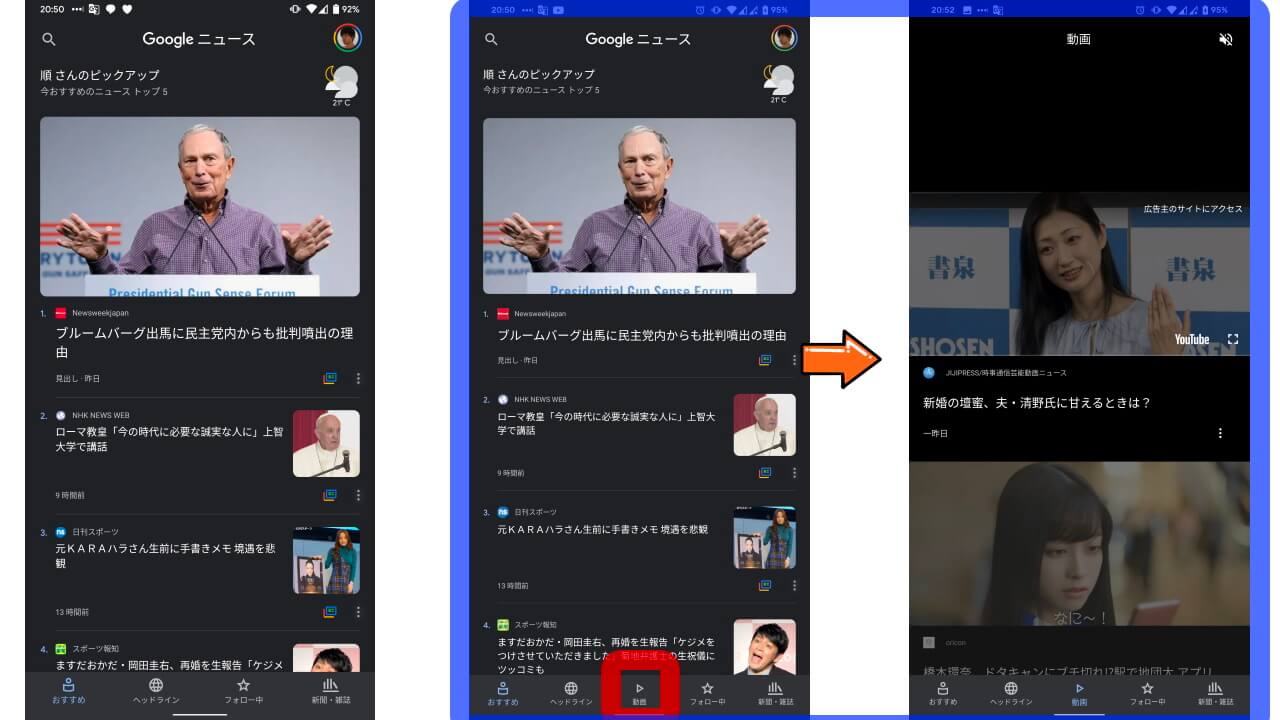Open the 広告主のサイトにアクセス advertiser link
1280x720 pixels.
pyautogui.click(x=1192, y=209)
